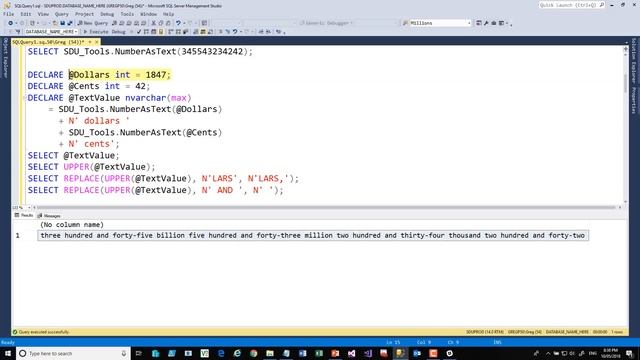The image size is (640, 360).
Task: Click the Debug toolbar button
Action: [118, 31]
